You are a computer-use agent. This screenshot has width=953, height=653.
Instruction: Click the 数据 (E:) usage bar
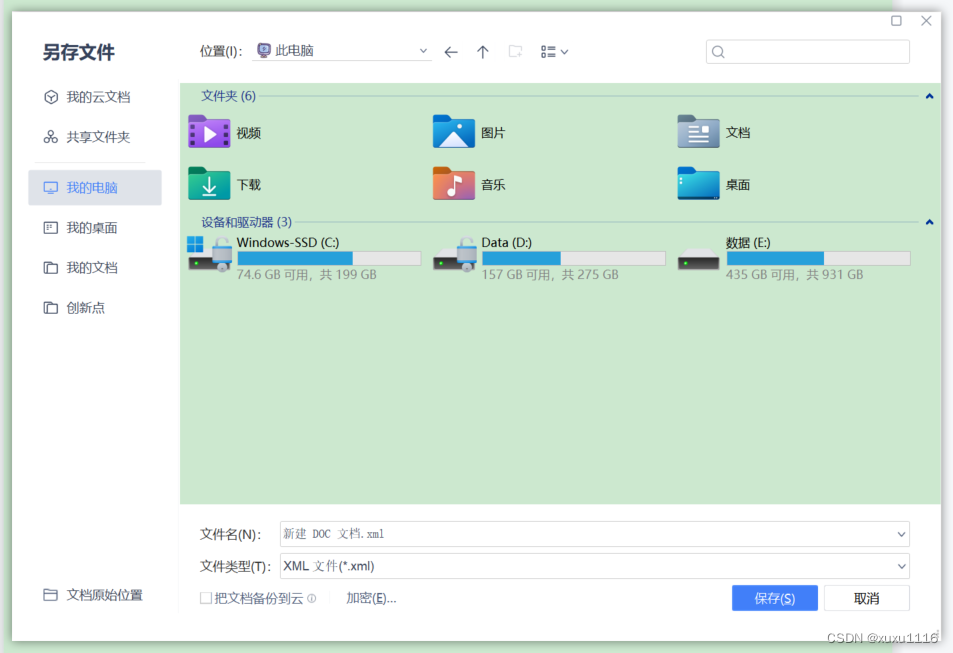tap(819, 258)
